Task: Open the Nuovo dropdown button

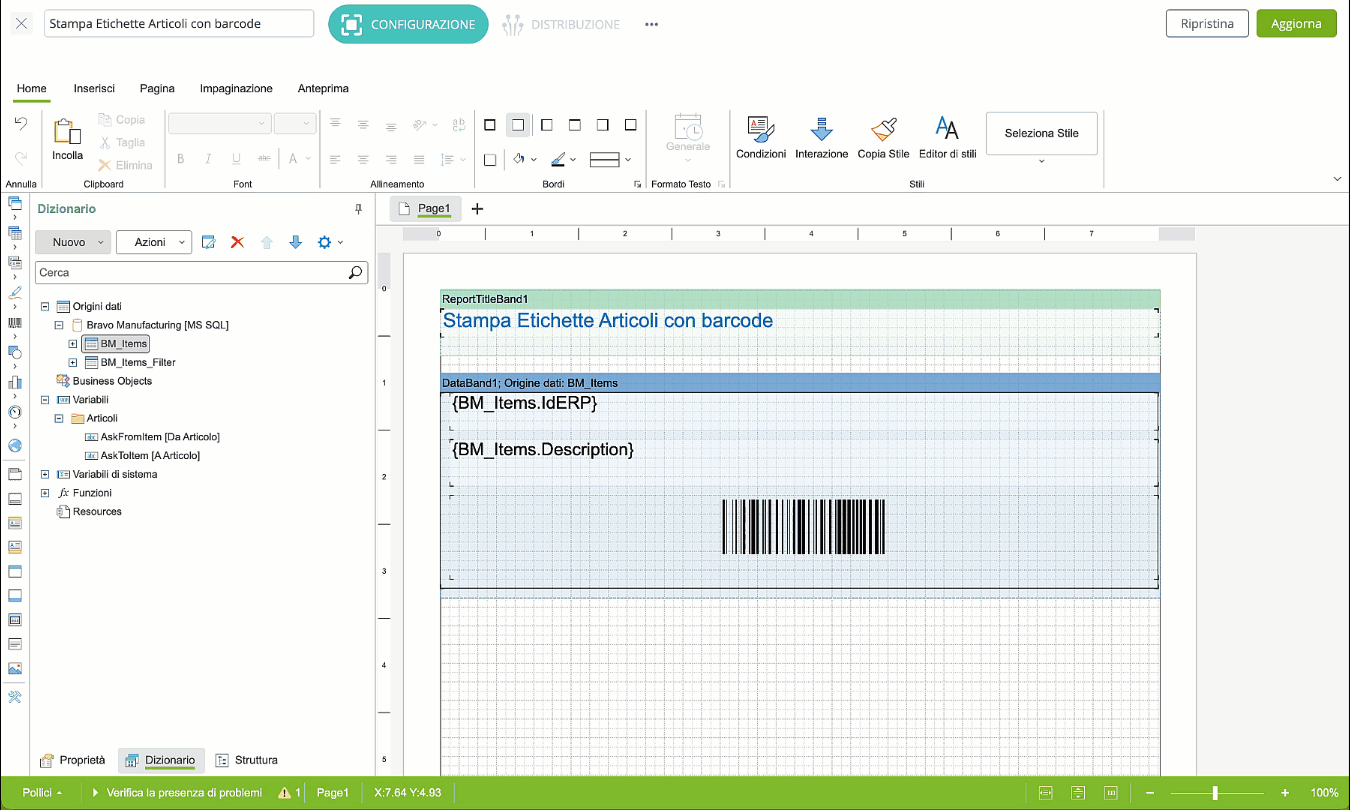Action: [73, 242]
